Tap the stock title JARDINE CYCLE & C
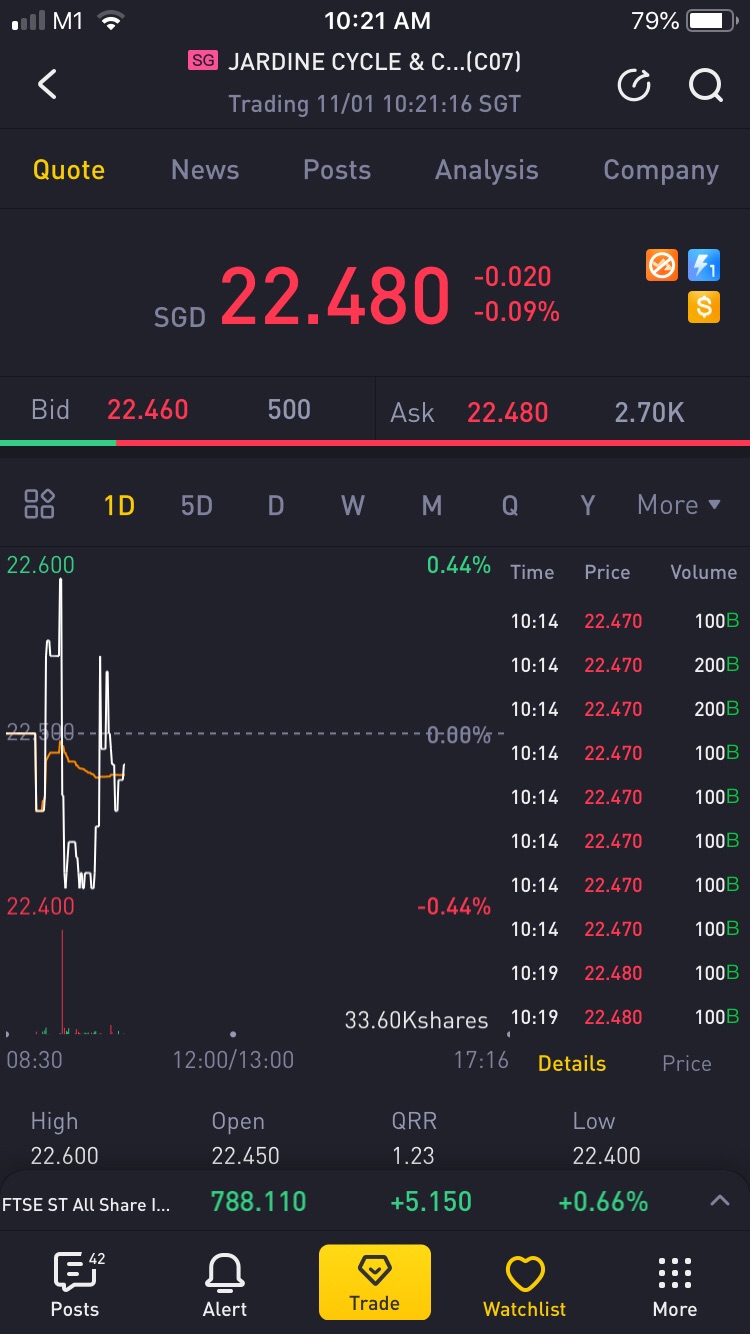The height and width of the screenshot is (1334, 750). [375, 61]
